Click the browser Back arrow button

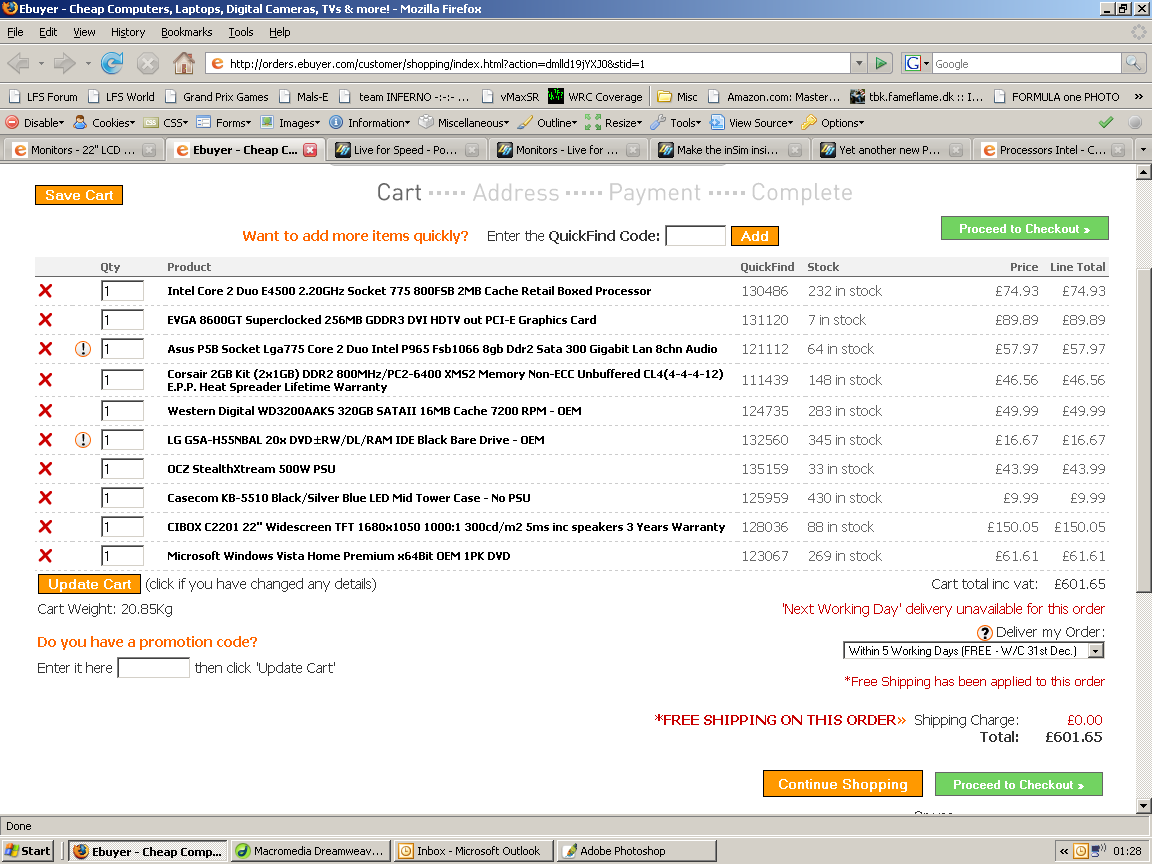pos(18,64)
